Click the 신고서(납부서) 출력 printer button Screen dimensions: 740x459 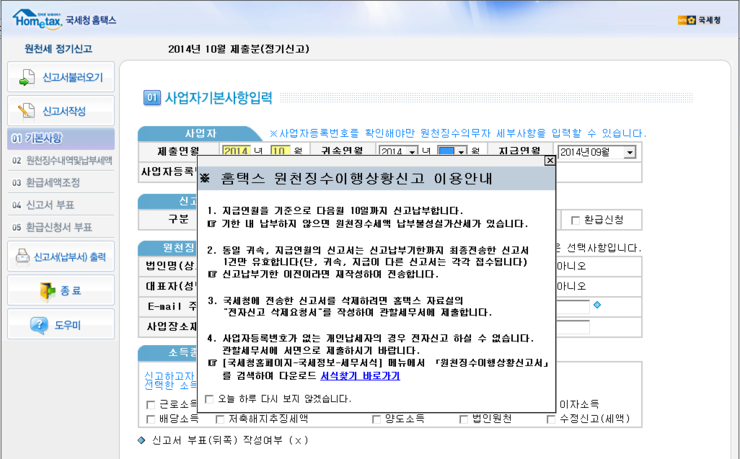pos(60,257)
